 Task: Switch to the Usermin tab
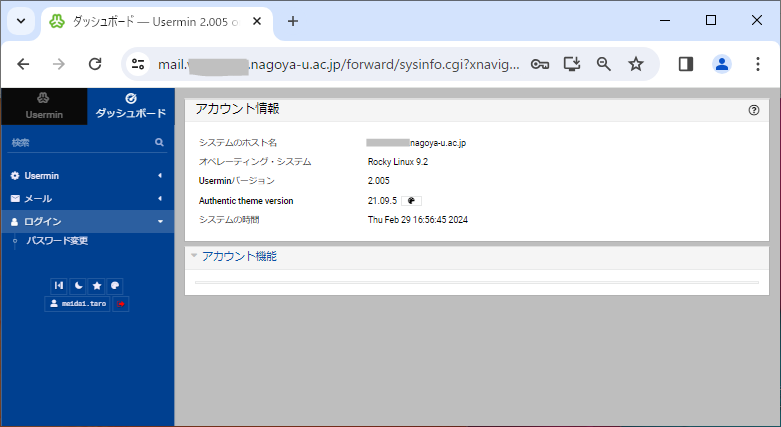pyautogui.click(x=43, y=106)
